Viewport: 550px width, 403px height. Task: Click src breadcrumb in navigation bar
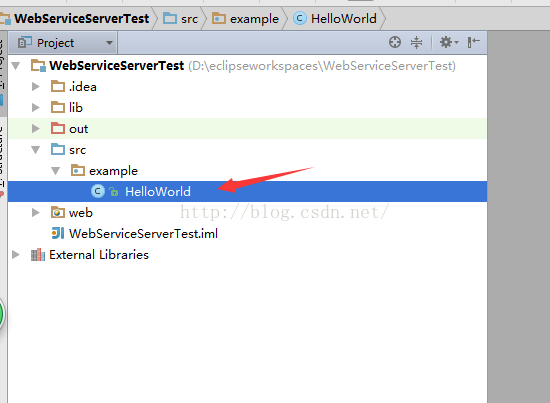pyautogui.click(x=189, y=19)
